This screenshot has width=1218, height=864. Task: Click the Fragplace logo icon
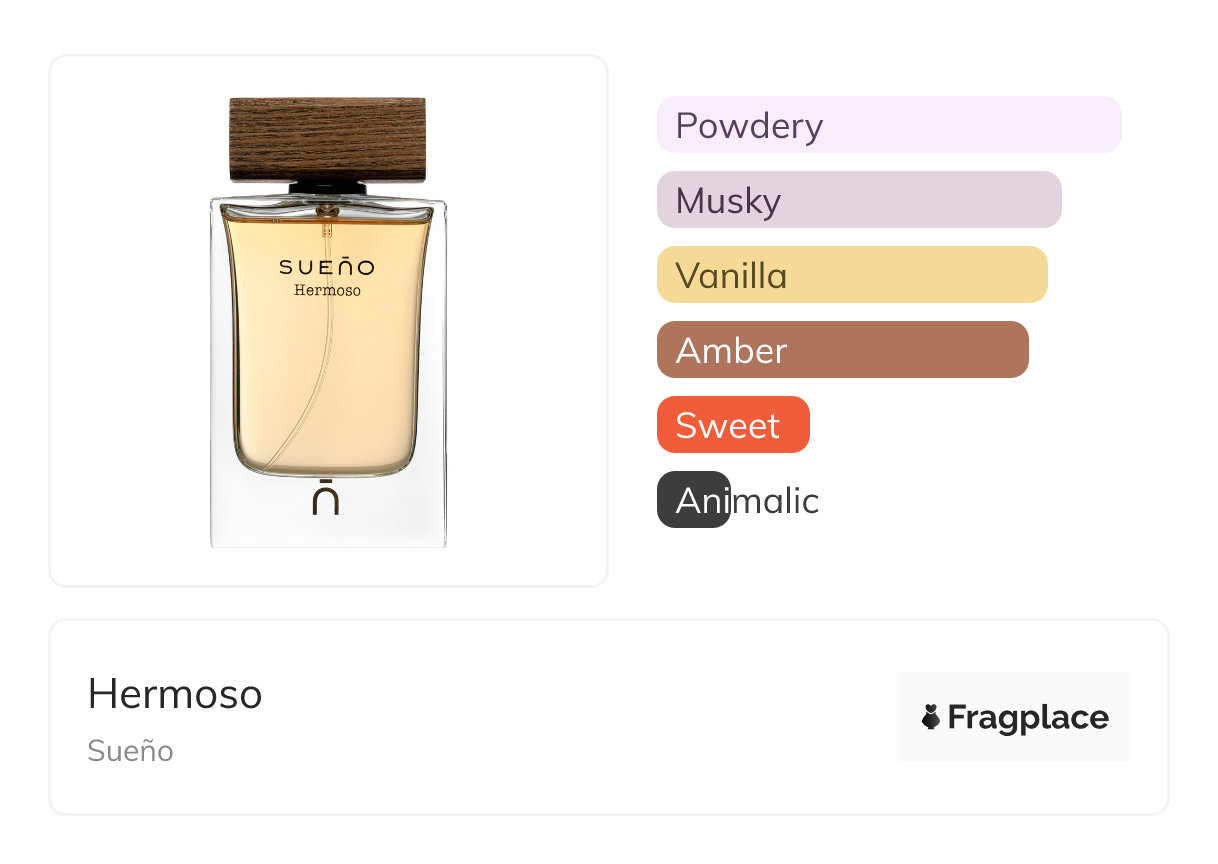931,717
